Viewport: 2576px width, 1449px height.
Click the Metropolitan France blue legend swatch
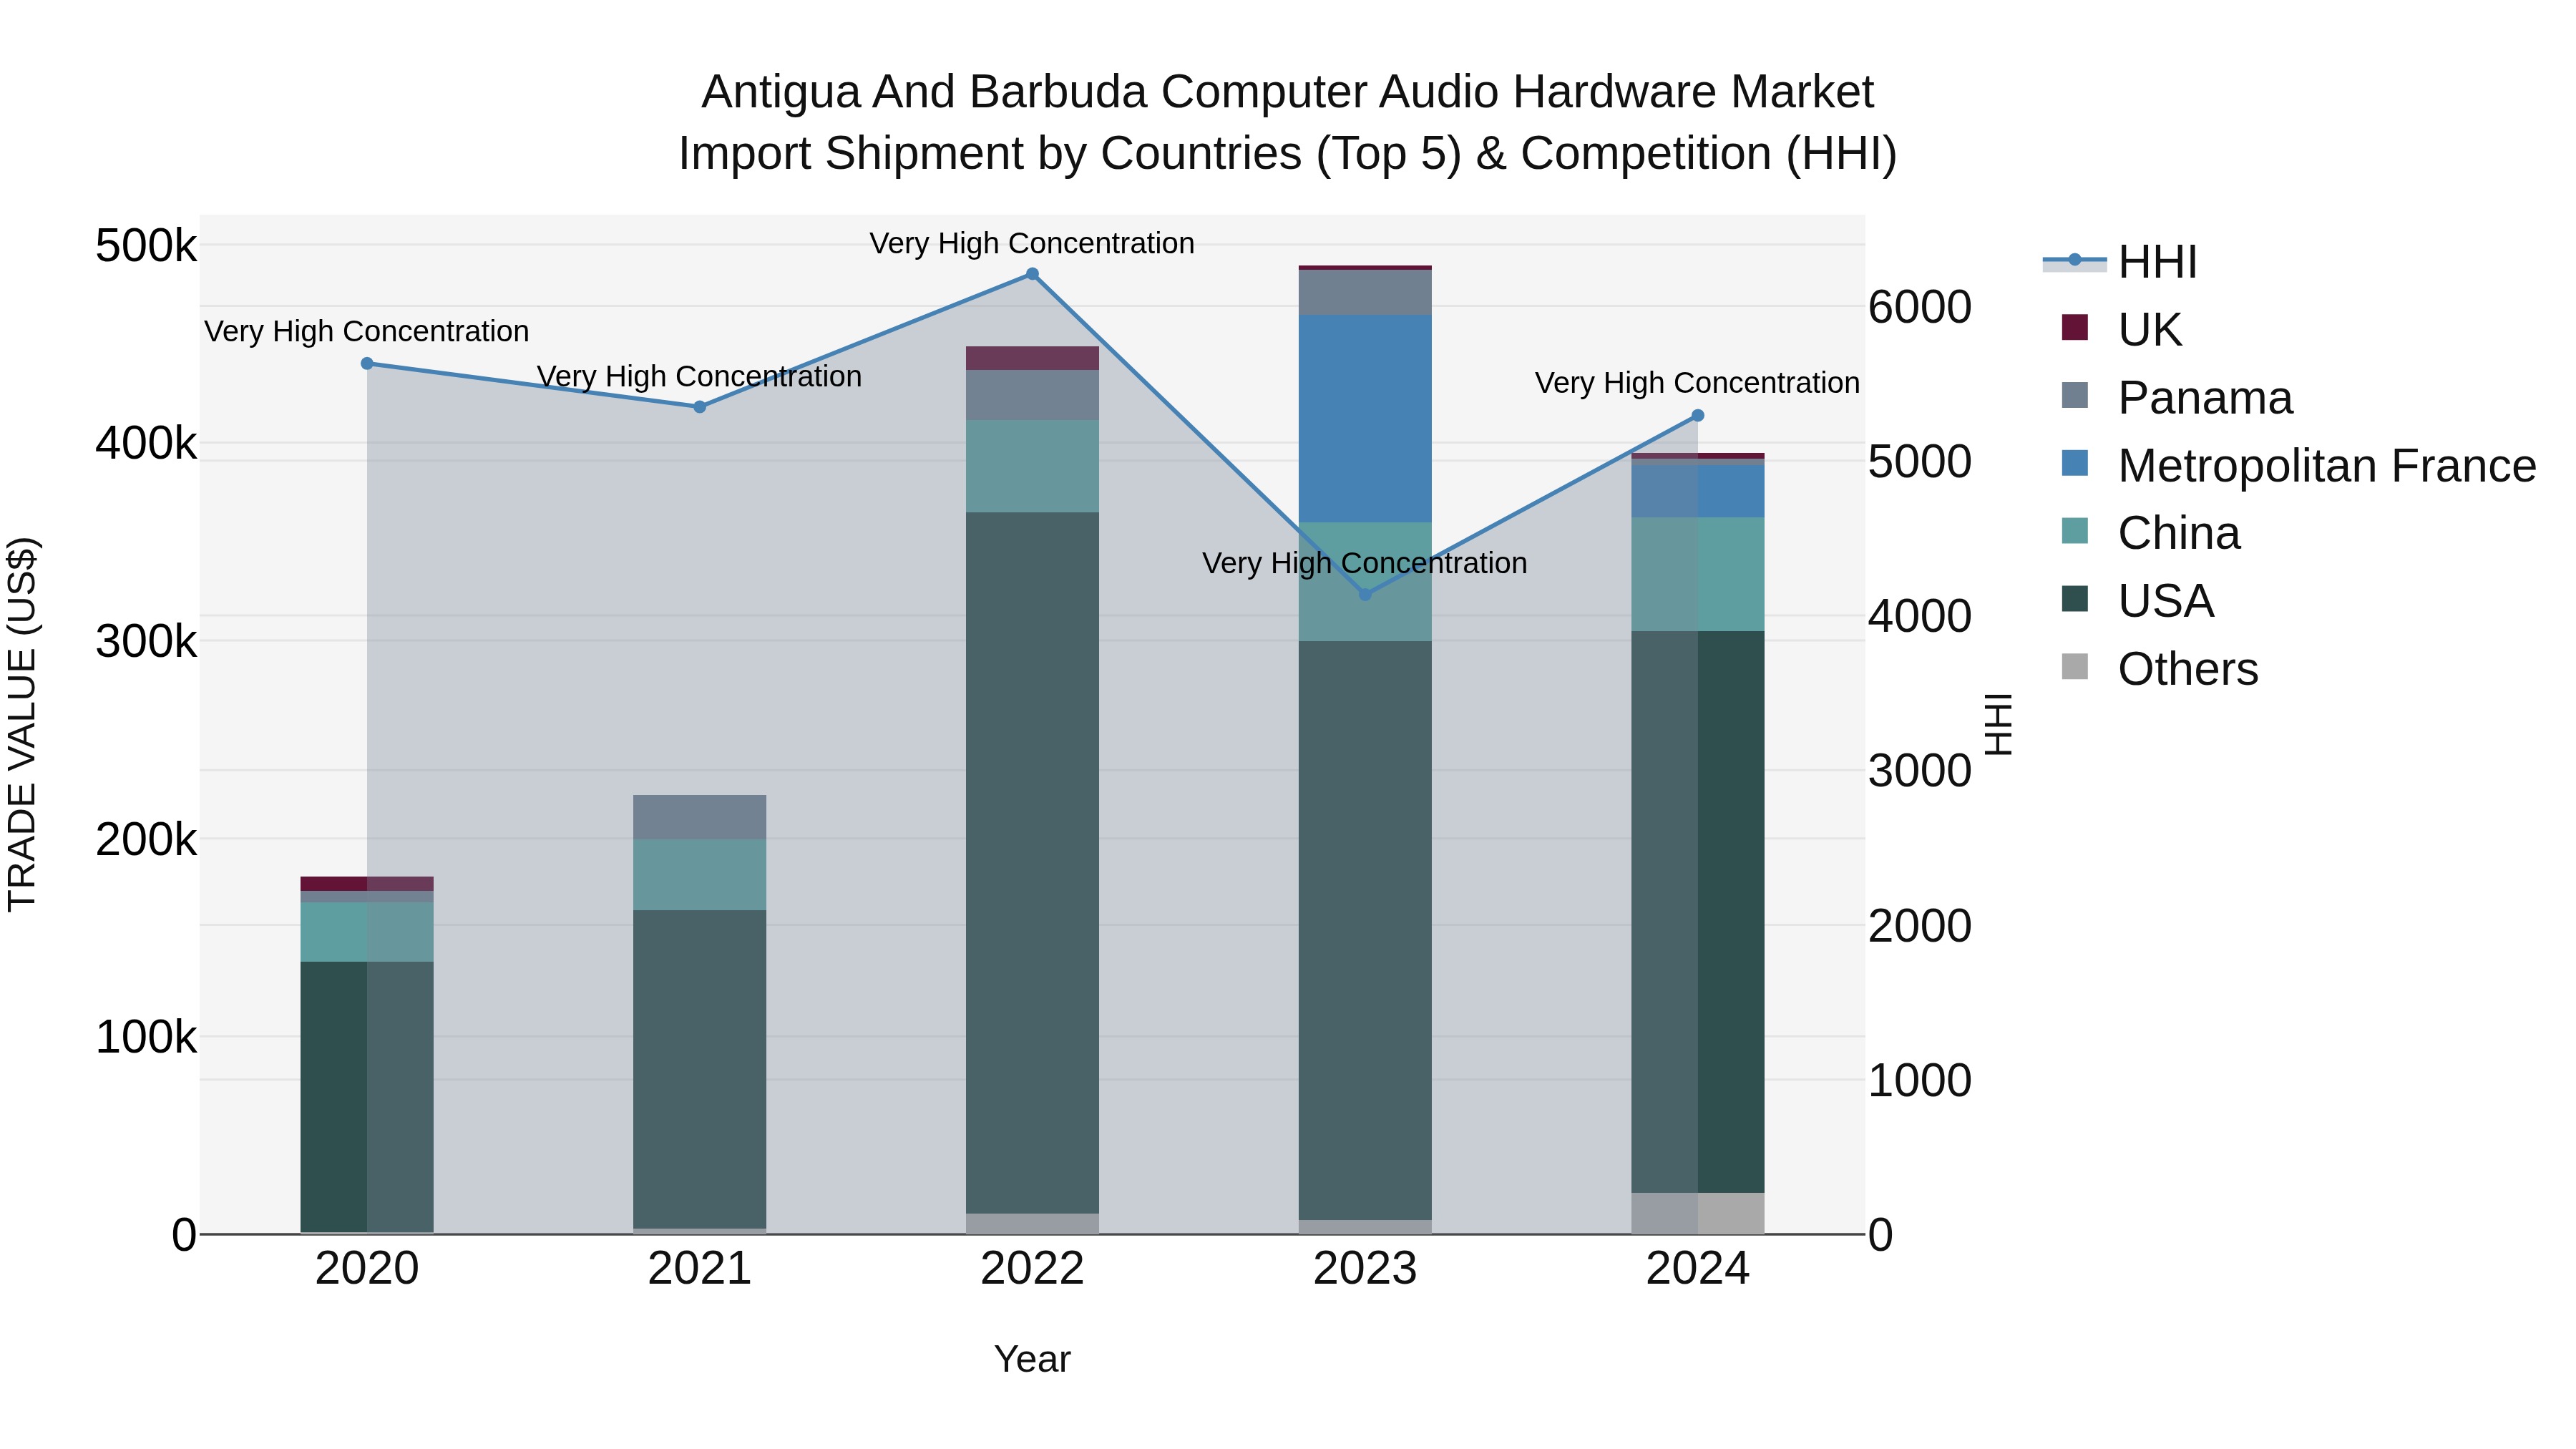[x=2075, y=463]
